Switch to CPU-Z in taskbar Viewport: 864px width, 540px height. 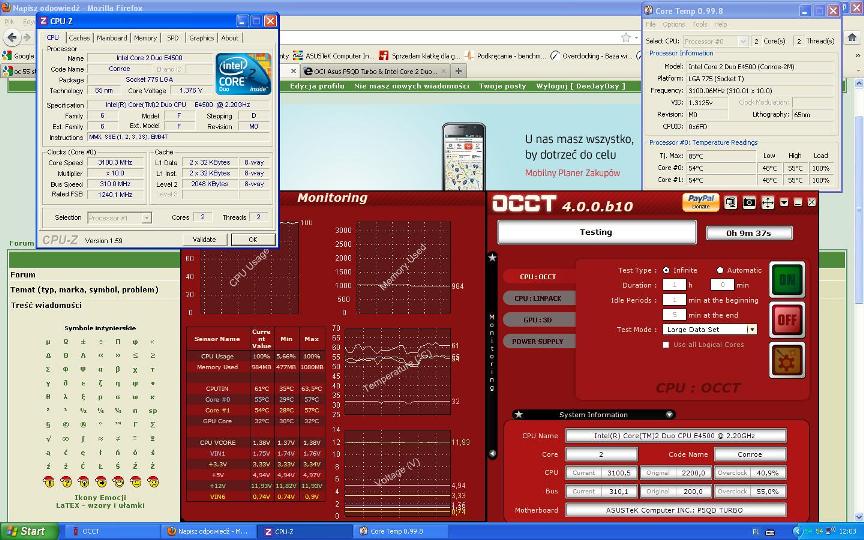click(x=306, y=531)
